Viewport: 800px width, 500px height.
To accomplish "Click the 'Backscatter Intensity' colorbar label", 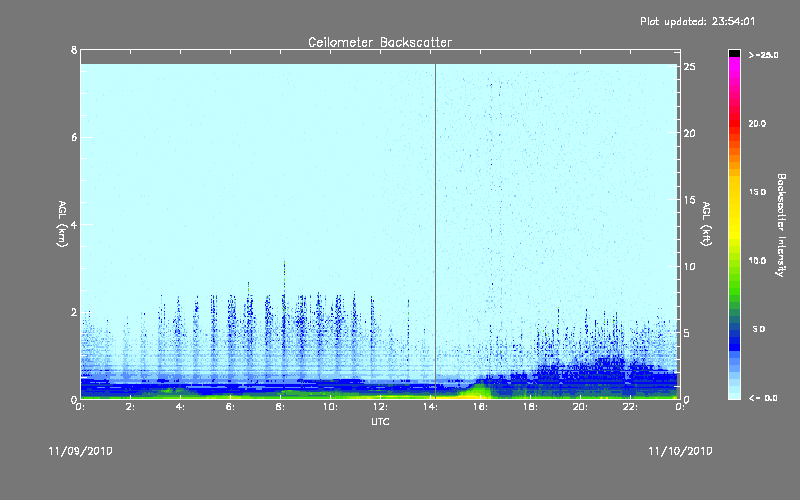I will tap(781, 225).
